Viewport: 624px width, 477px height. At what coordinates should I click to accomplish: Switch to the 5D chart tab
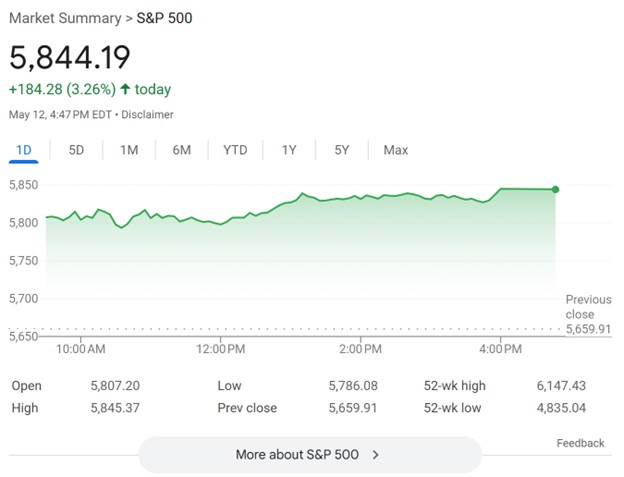[76, 150]
